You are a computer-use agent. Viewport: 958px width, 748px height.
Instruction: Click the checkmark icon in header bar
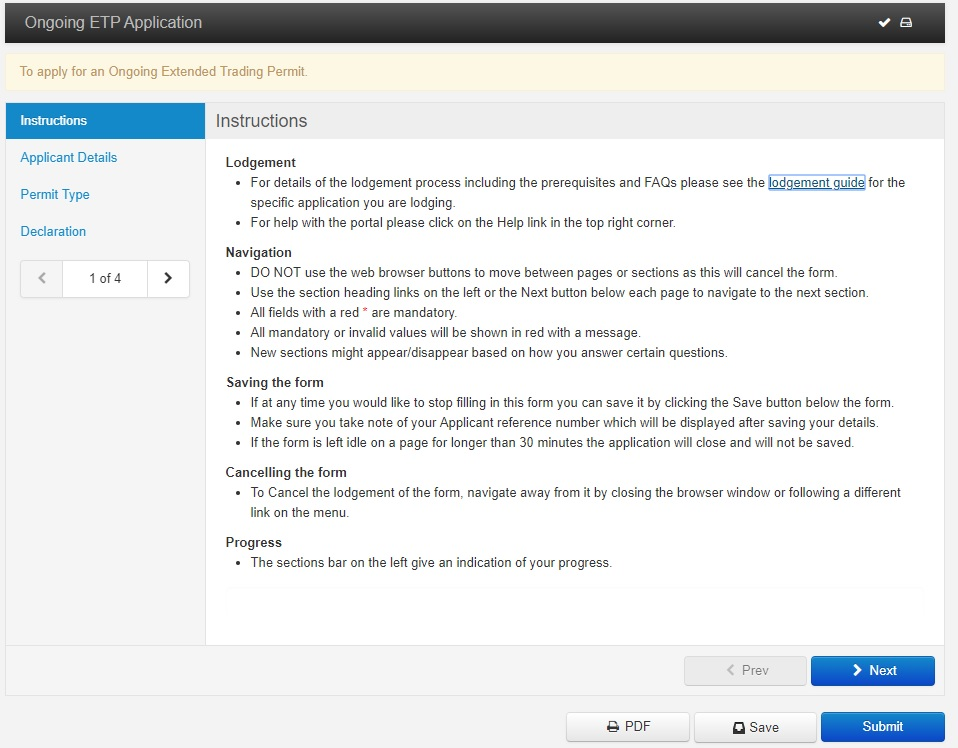coord(884,23)
